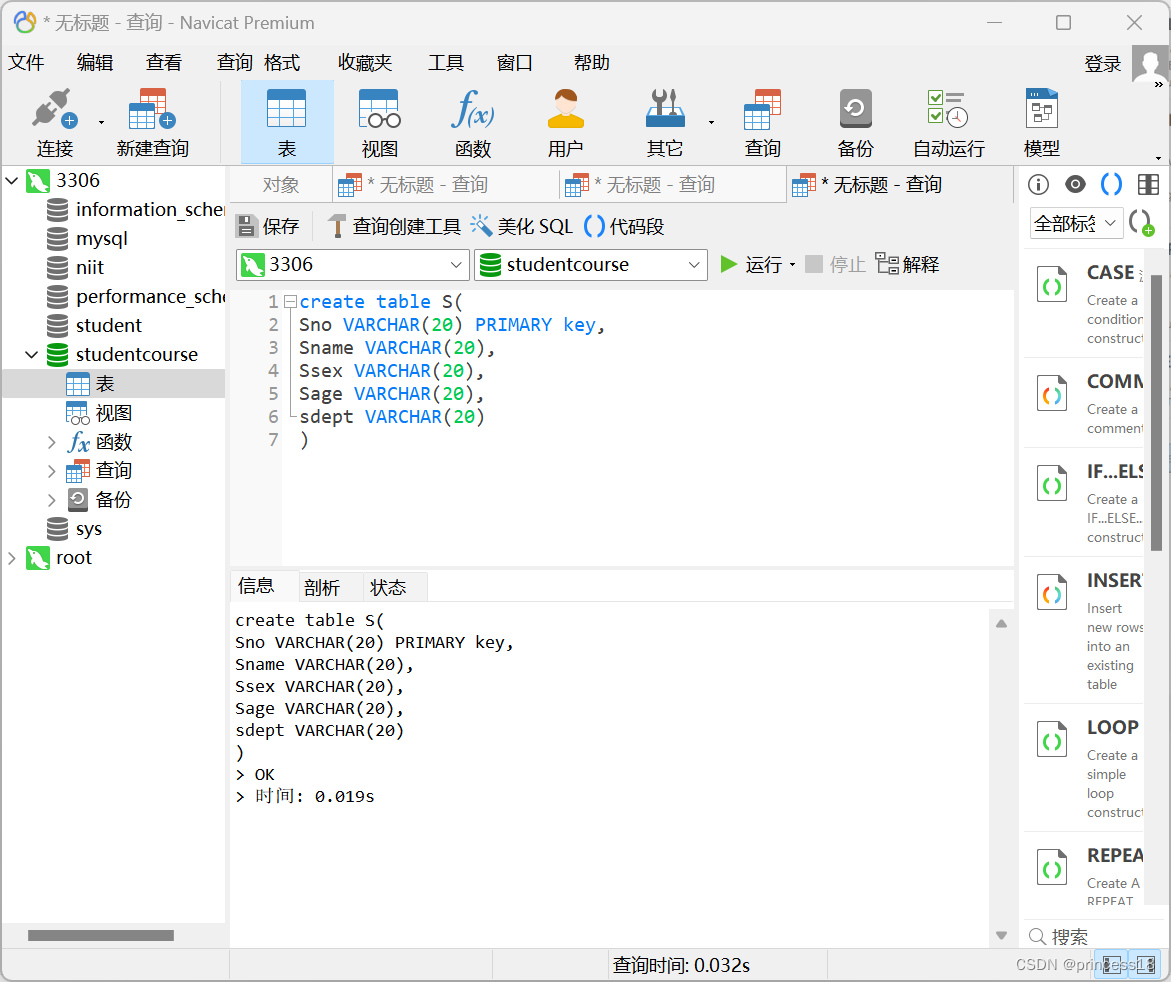The width and height of the screenshot is (1171, 982).
Task: Open the 模型 (Model) toolbar icon
Action: click(1041, 120)
